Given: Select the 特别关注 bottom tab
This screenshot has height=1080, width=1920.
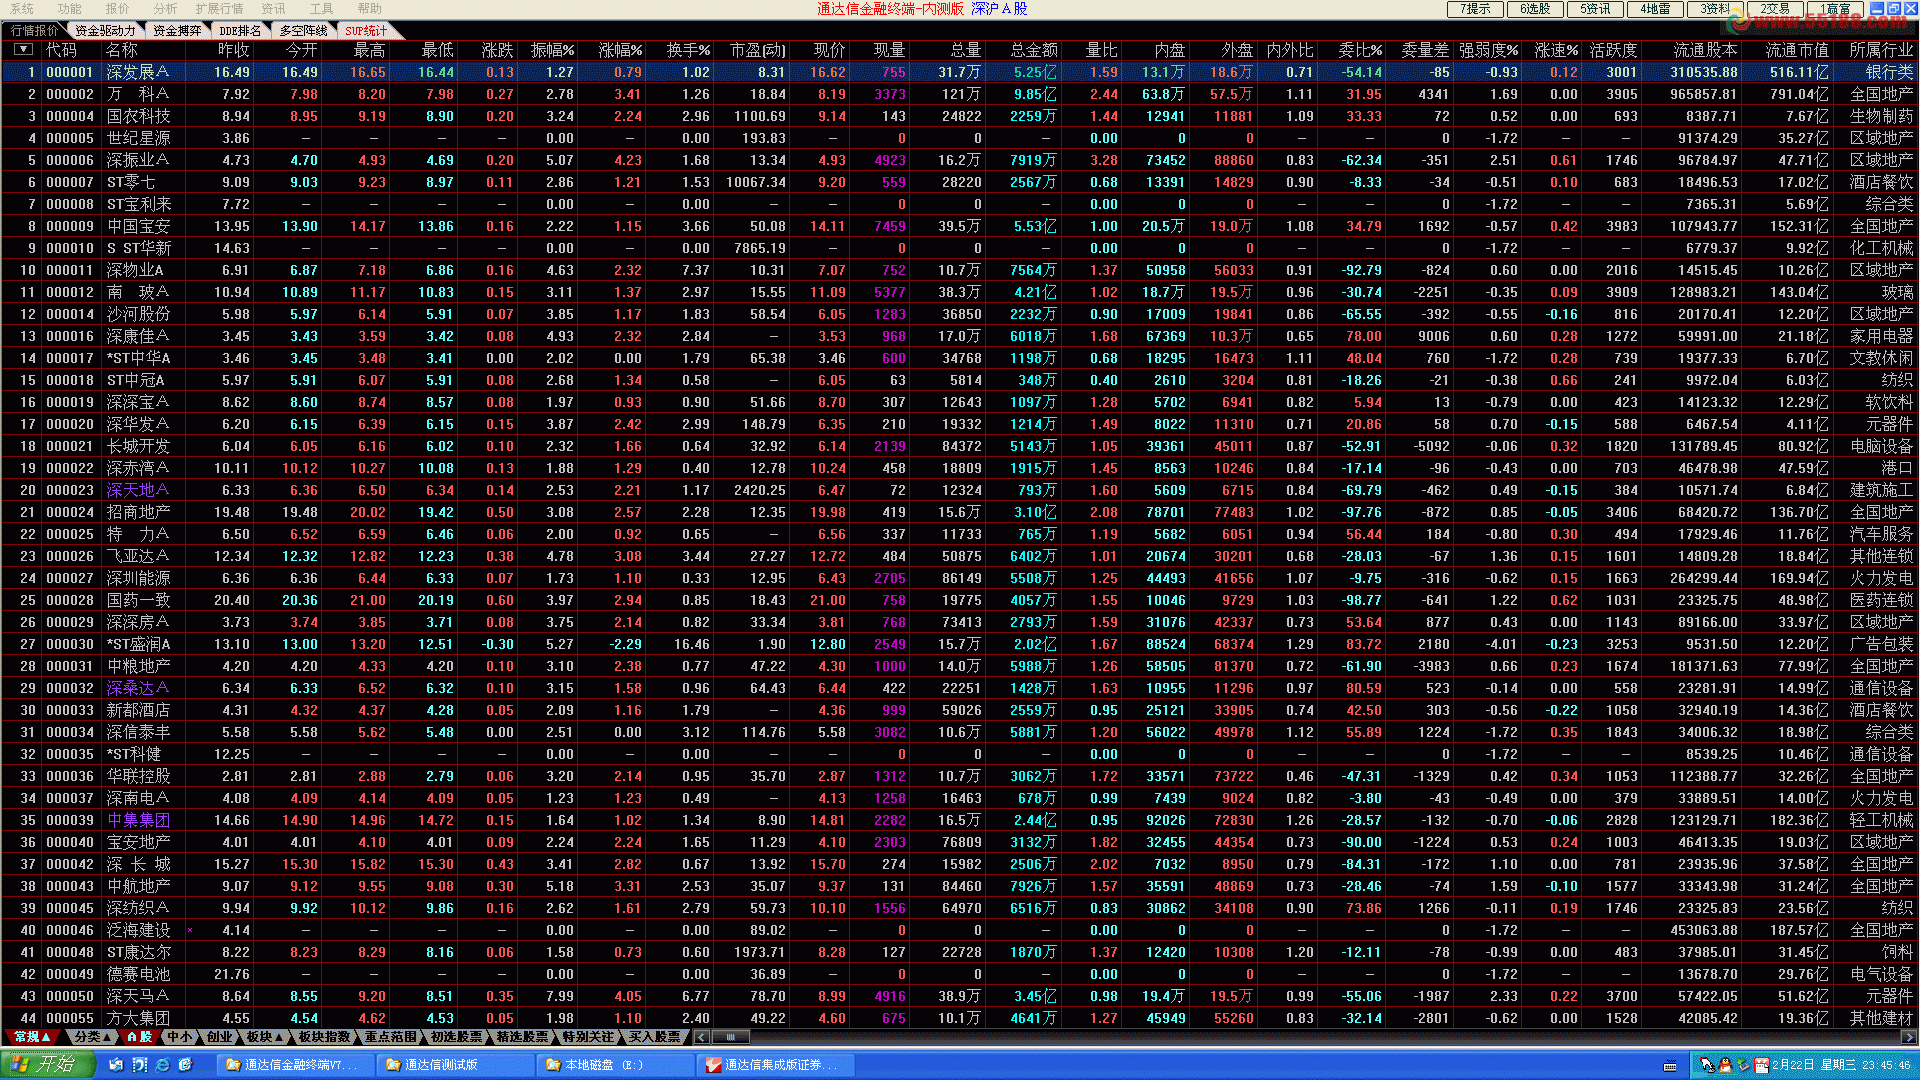Looking at the screenshot, I should (588, 1037).
